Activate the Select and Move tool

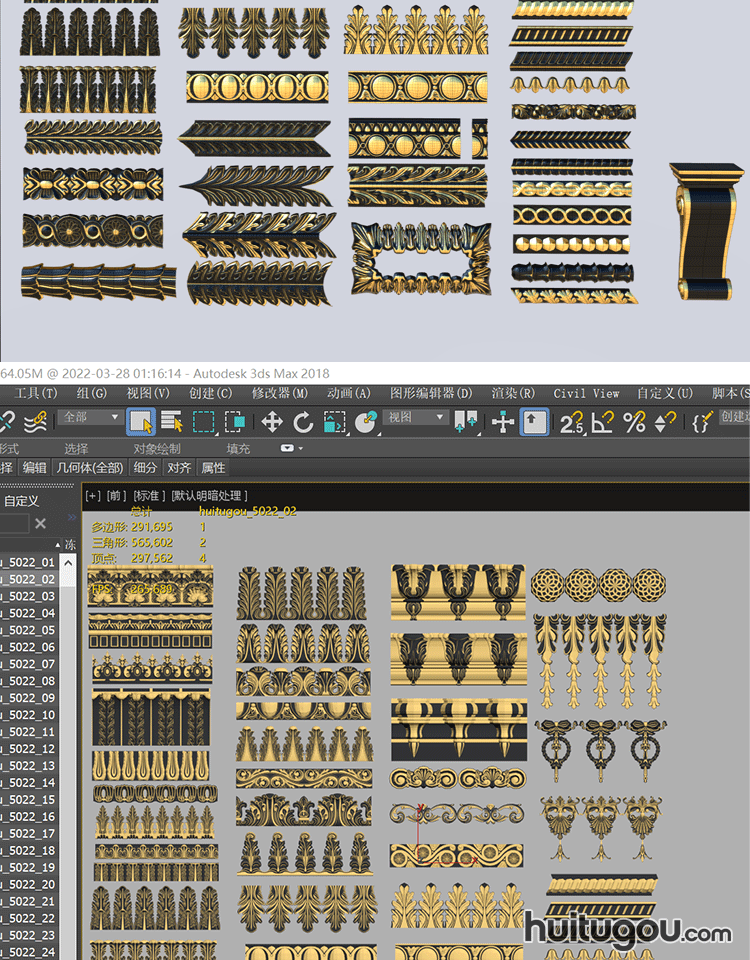(x=272, y=422)
